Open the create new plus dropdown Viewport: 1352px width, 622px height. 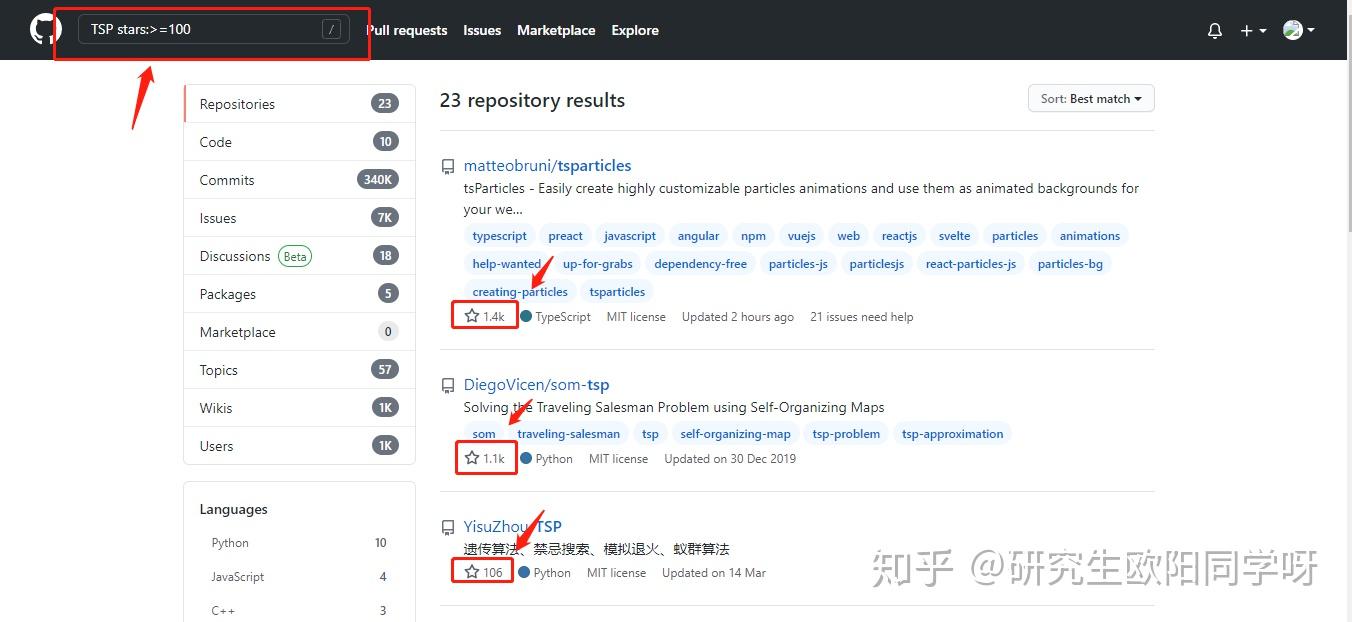[x=1251, y=30]
